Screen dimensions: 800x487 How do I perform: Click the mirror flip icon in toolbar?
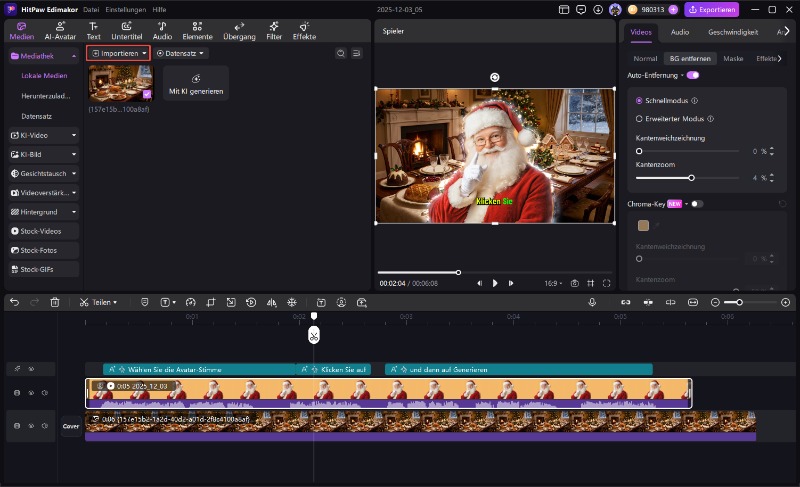[x=271, y=302]
